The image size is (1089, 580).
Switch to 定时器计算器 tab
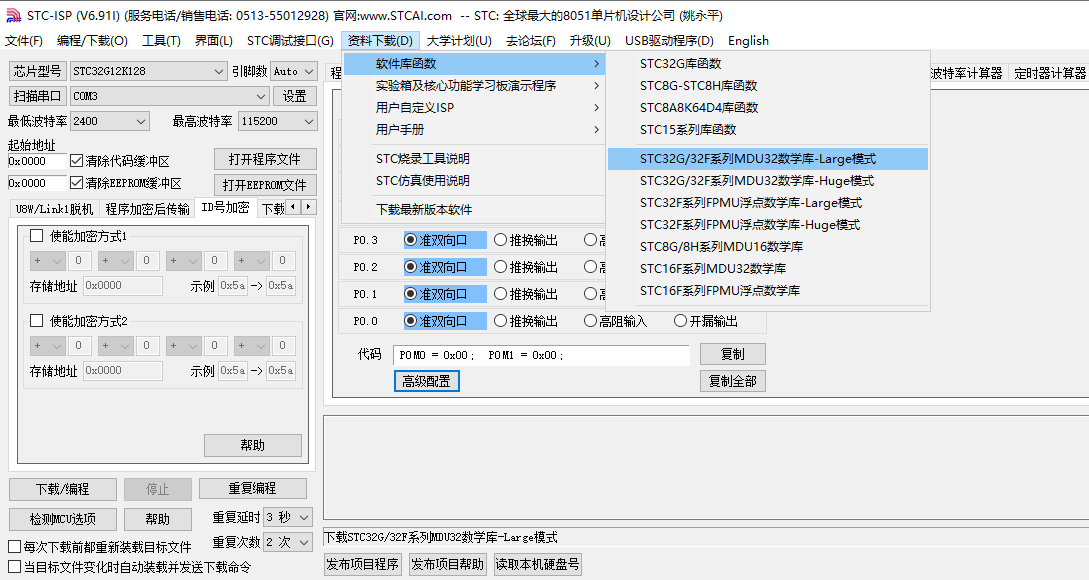pos(1049,73)
